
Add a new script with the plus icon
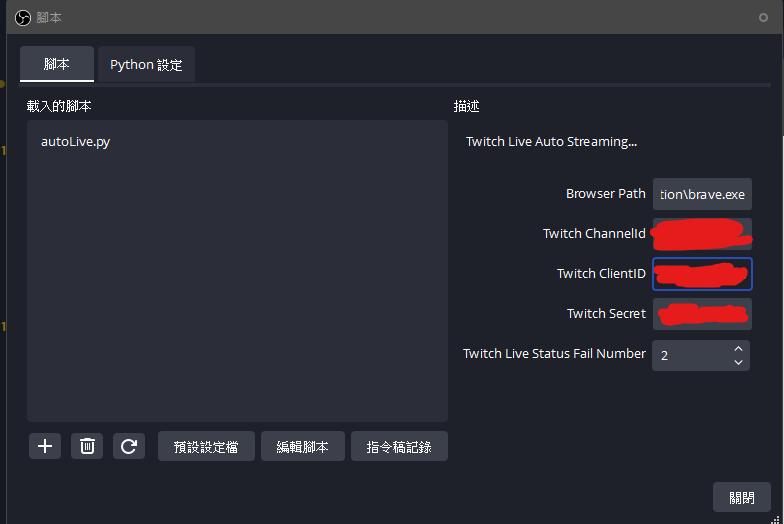coord(45,446)
